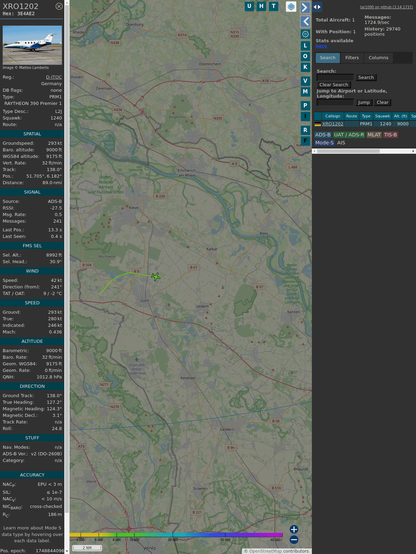Switch to the Columns tab
This screenshot has height=554, width=416.
coord(378,58)
